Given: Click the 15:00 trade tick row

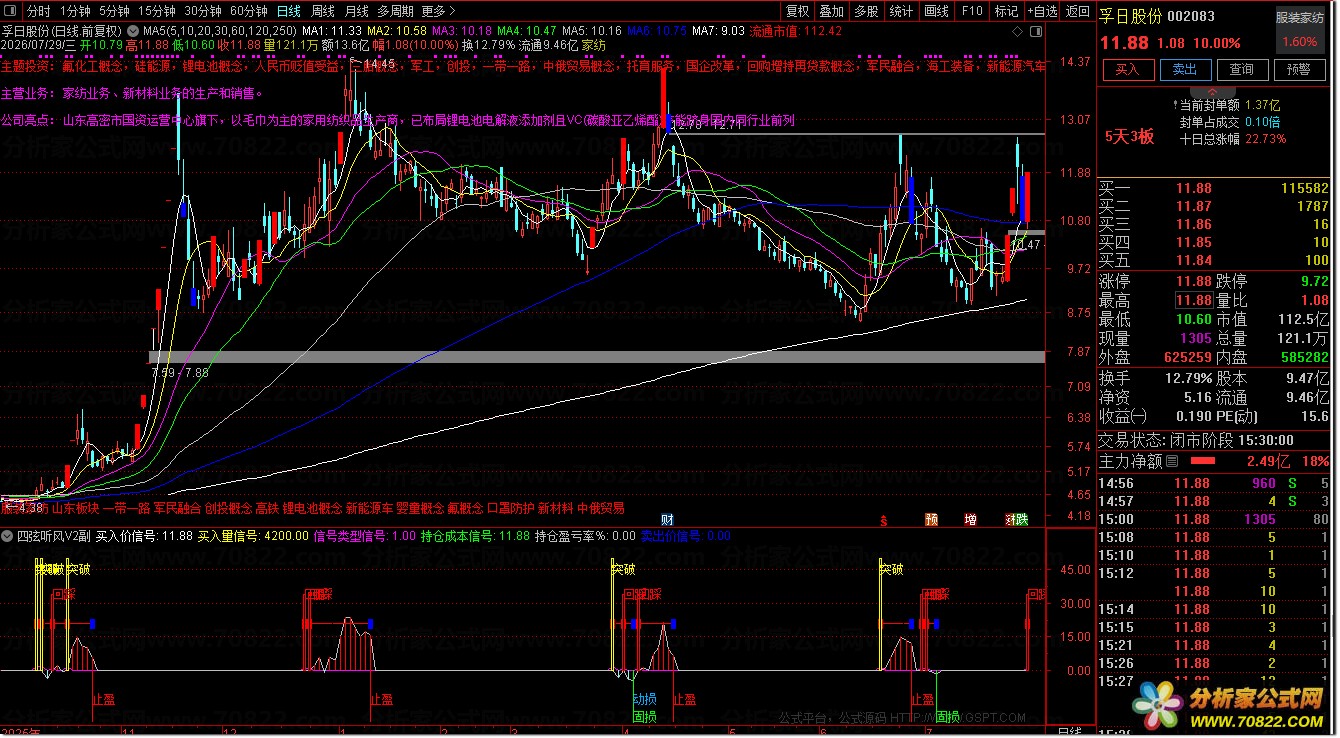Looking at the screenshot, I should coord(1215,519).
